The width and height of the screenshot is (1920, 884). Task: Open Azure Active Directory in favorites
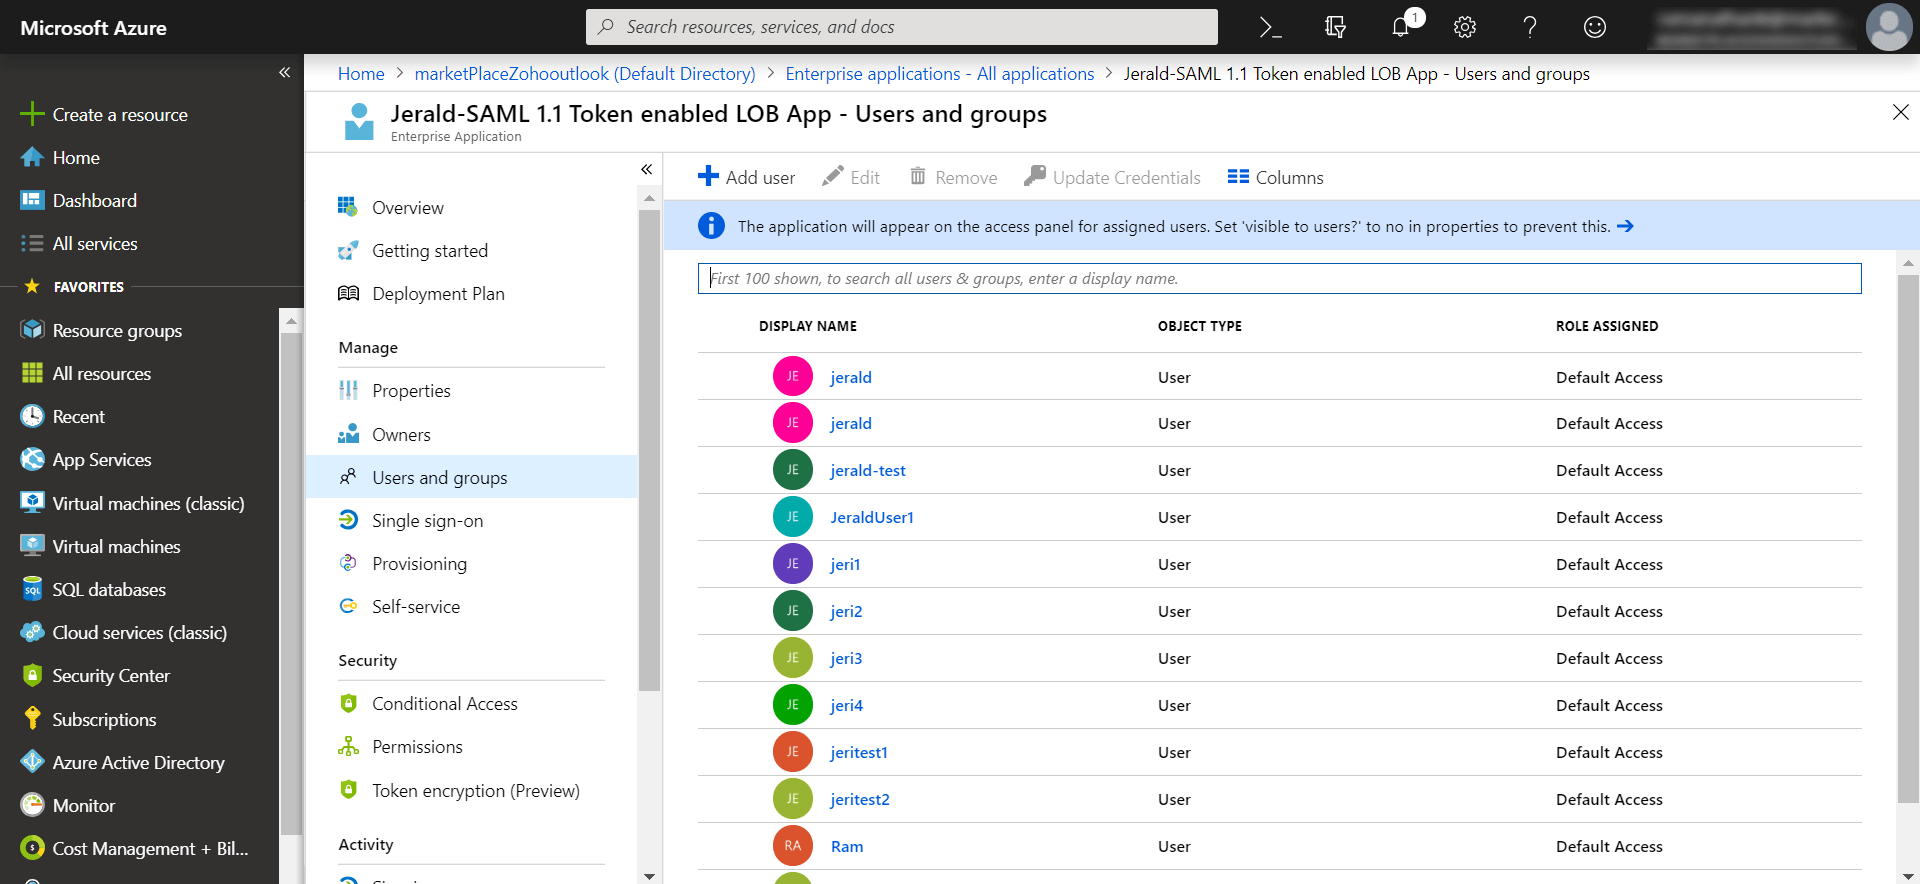click(x=138, y=763)
